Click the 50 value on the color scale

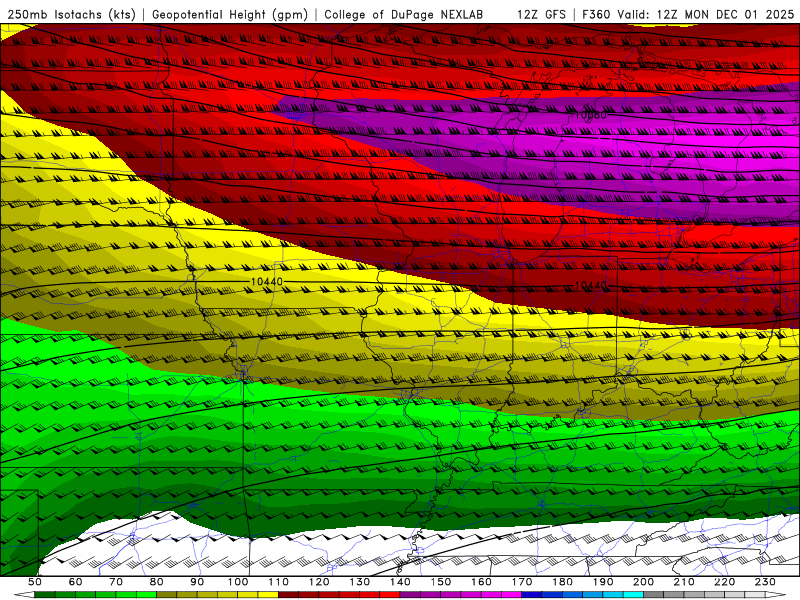point(35,582)
